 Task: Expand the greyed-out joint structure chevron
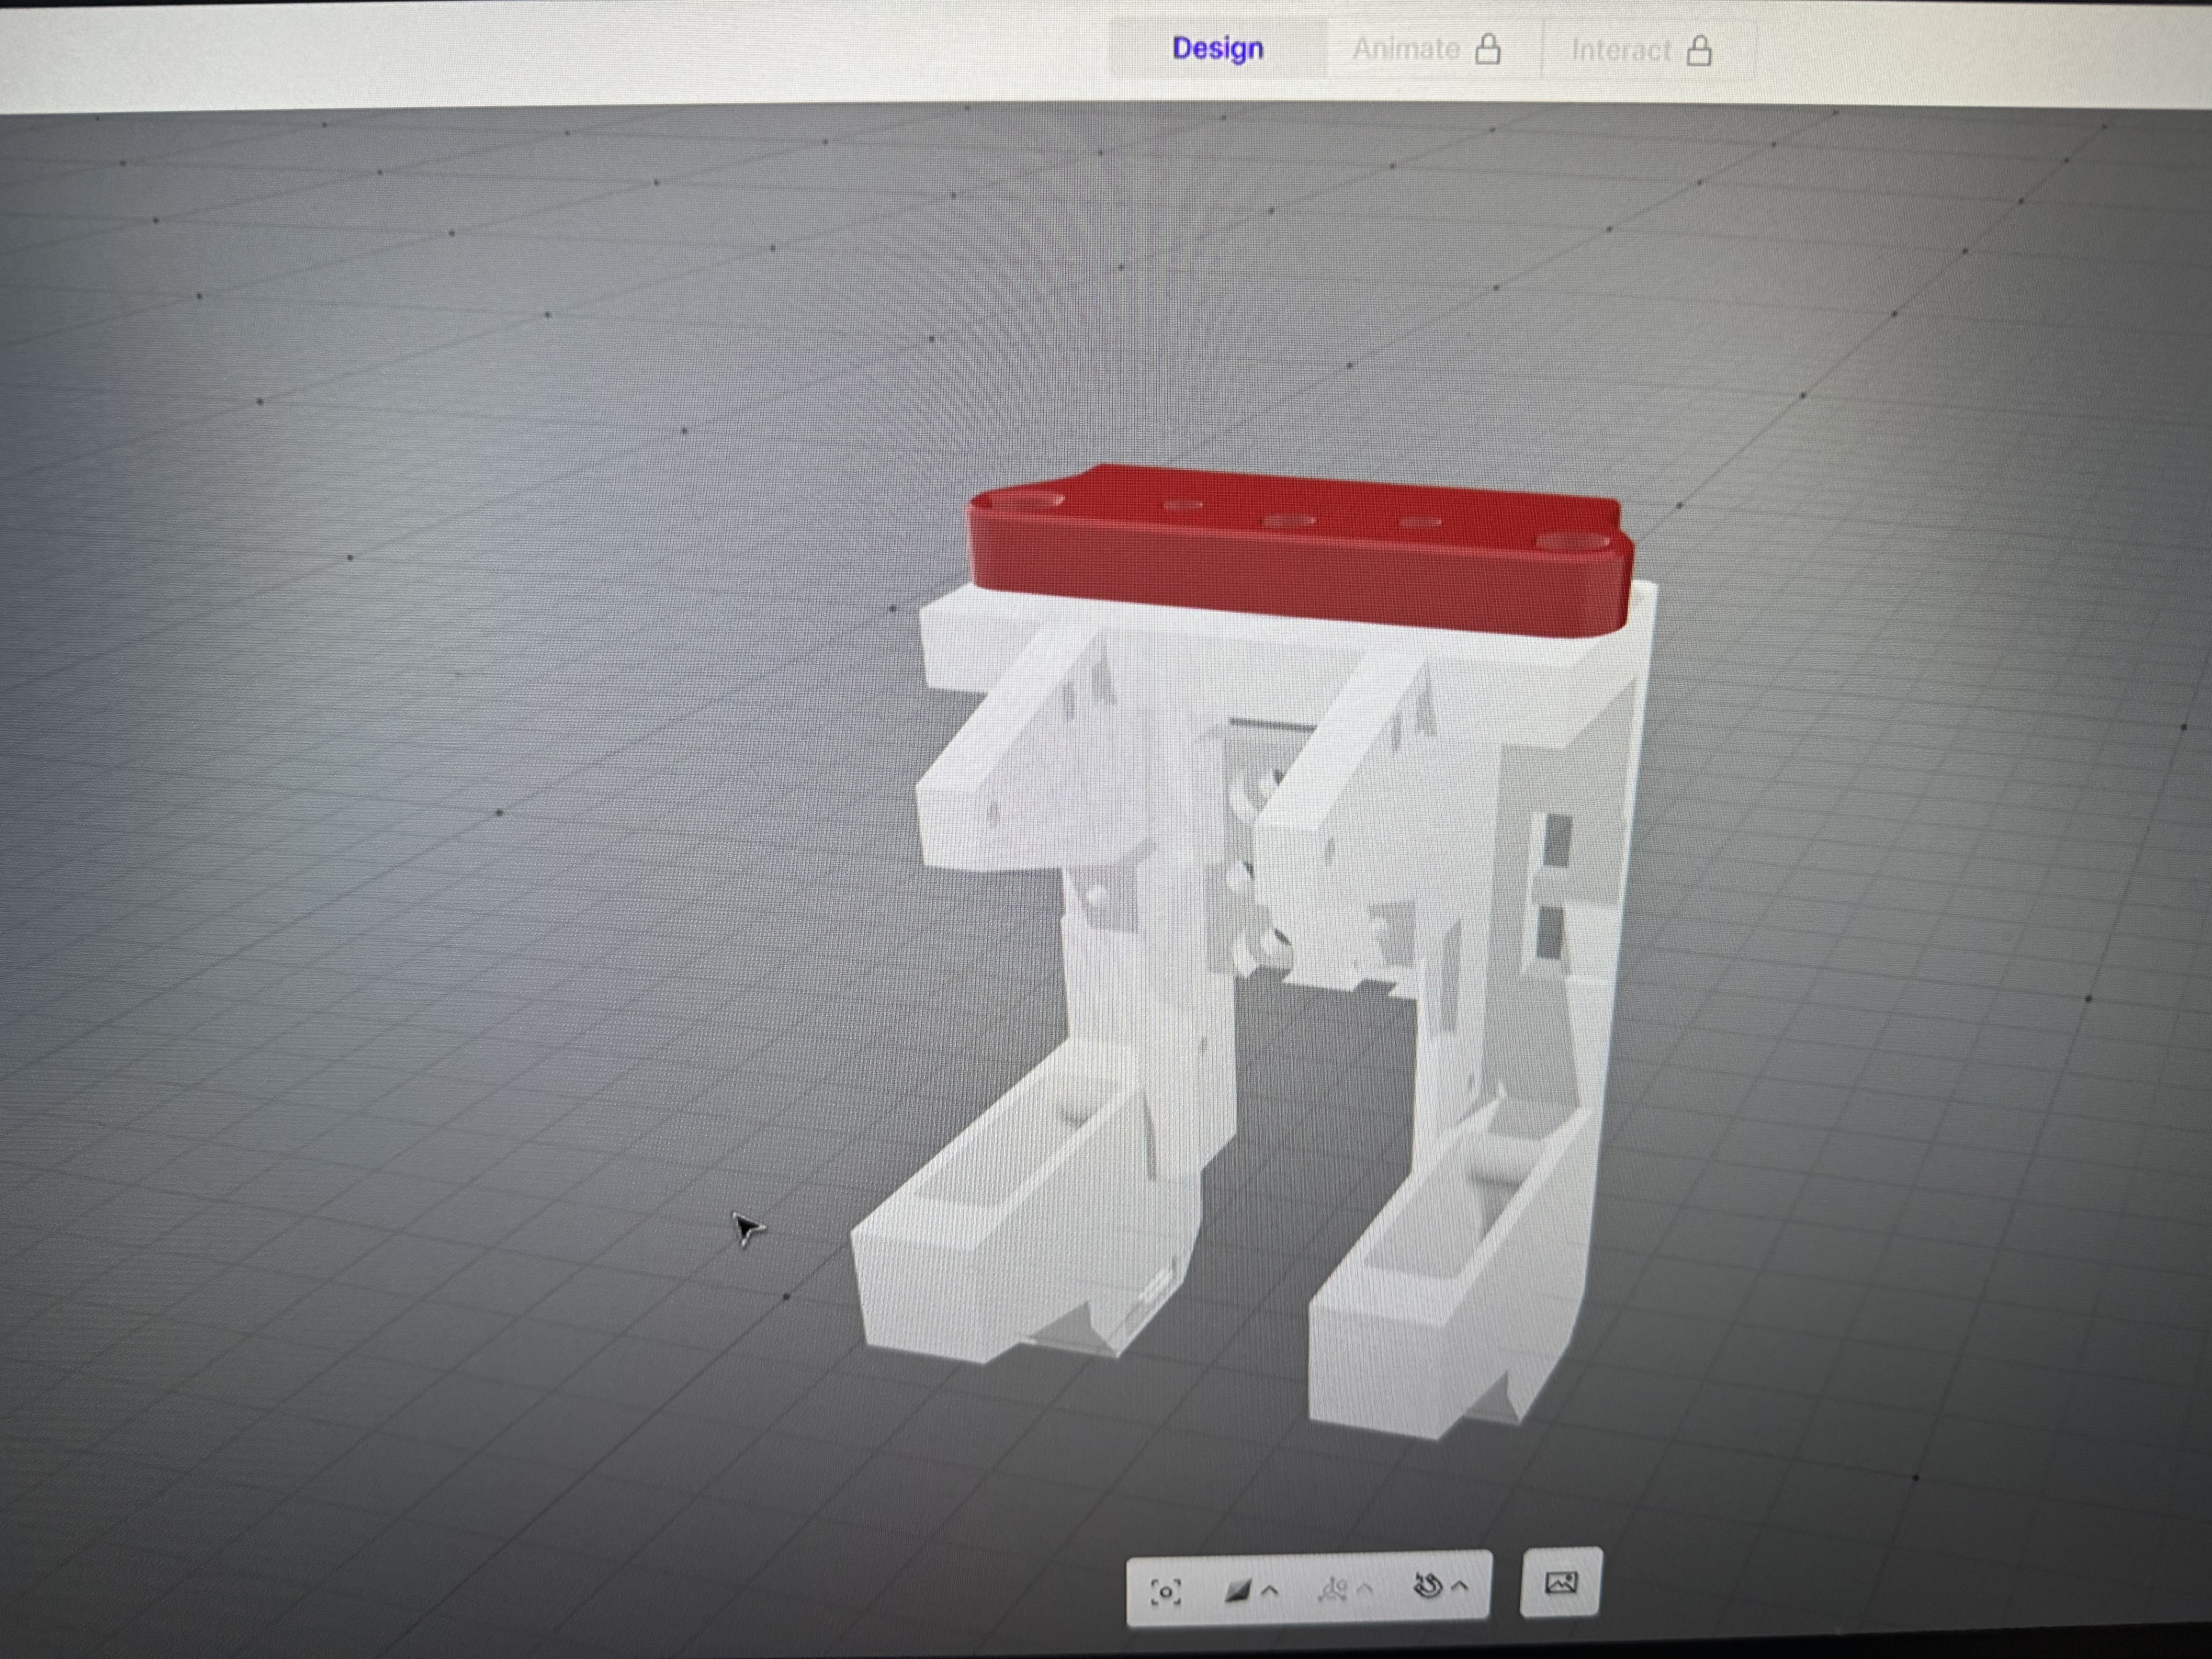[1365, 1589]
